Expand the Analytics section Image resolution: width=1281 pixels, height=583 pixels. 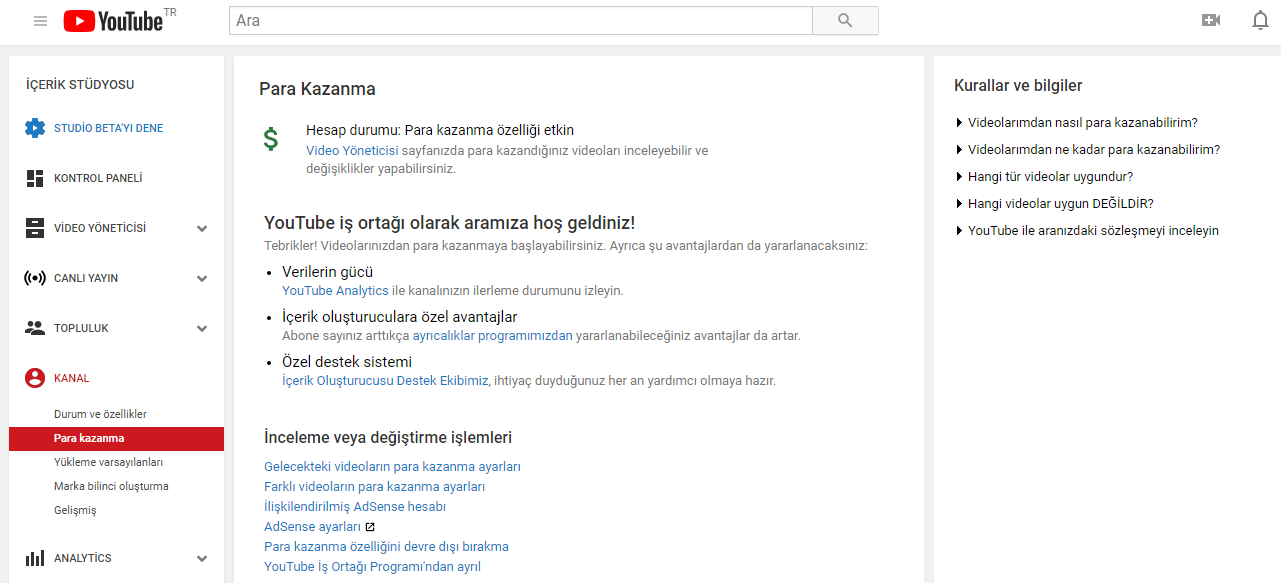(x=202, y=558)
